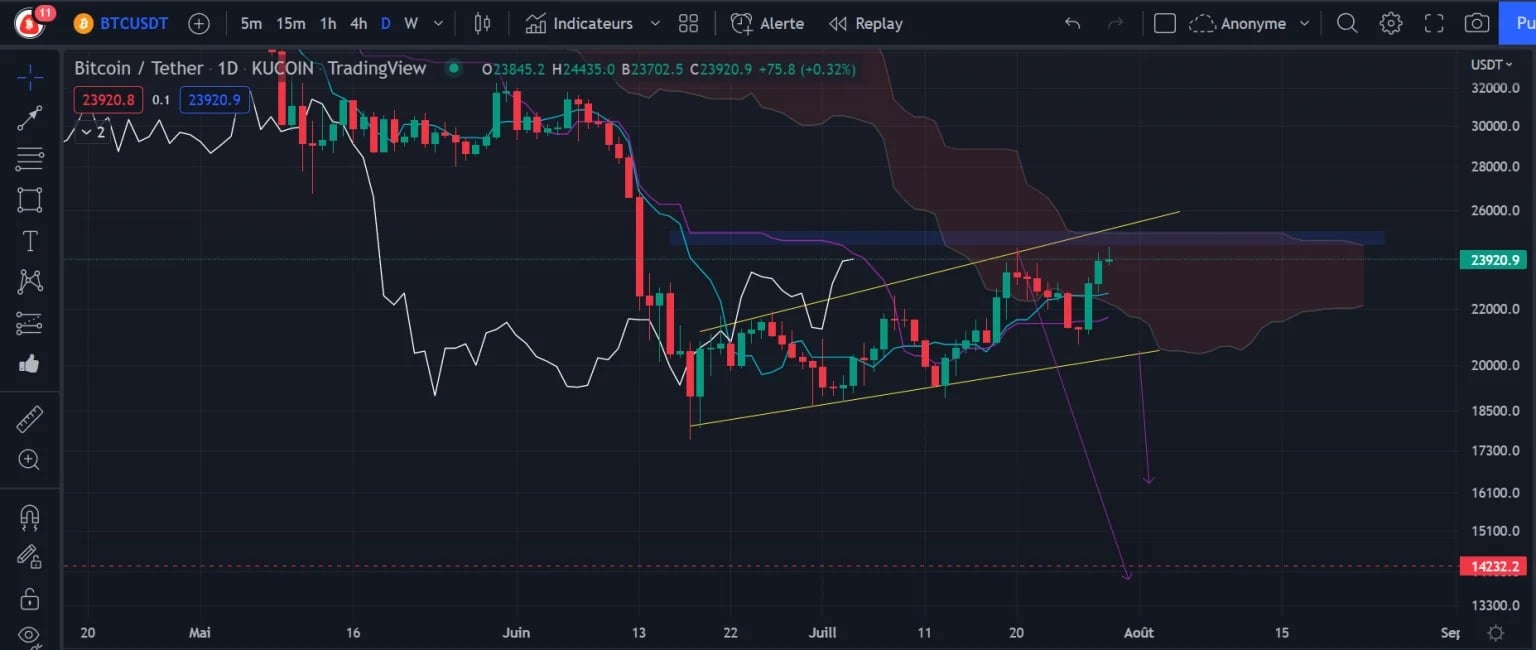The height and width of the screenshot is (650, 1536).
Task: Click the red 14232.2 price label
Action: (x=1494, y=566)
